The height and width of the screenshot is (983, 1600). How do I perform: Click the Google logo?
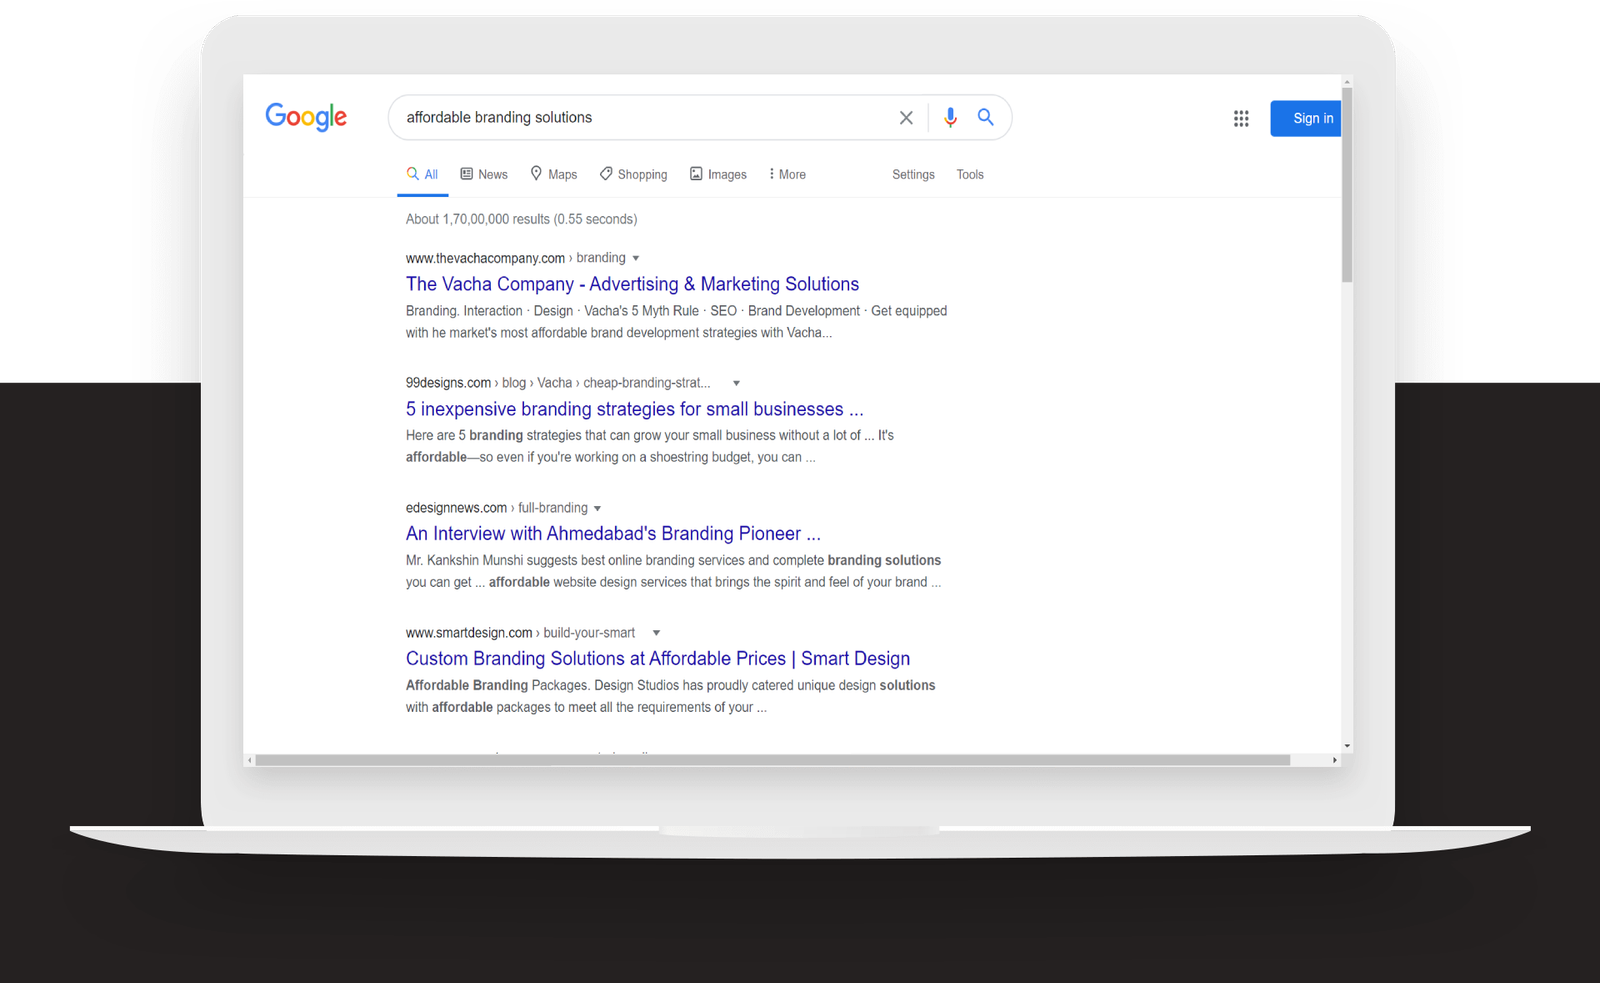306,117
